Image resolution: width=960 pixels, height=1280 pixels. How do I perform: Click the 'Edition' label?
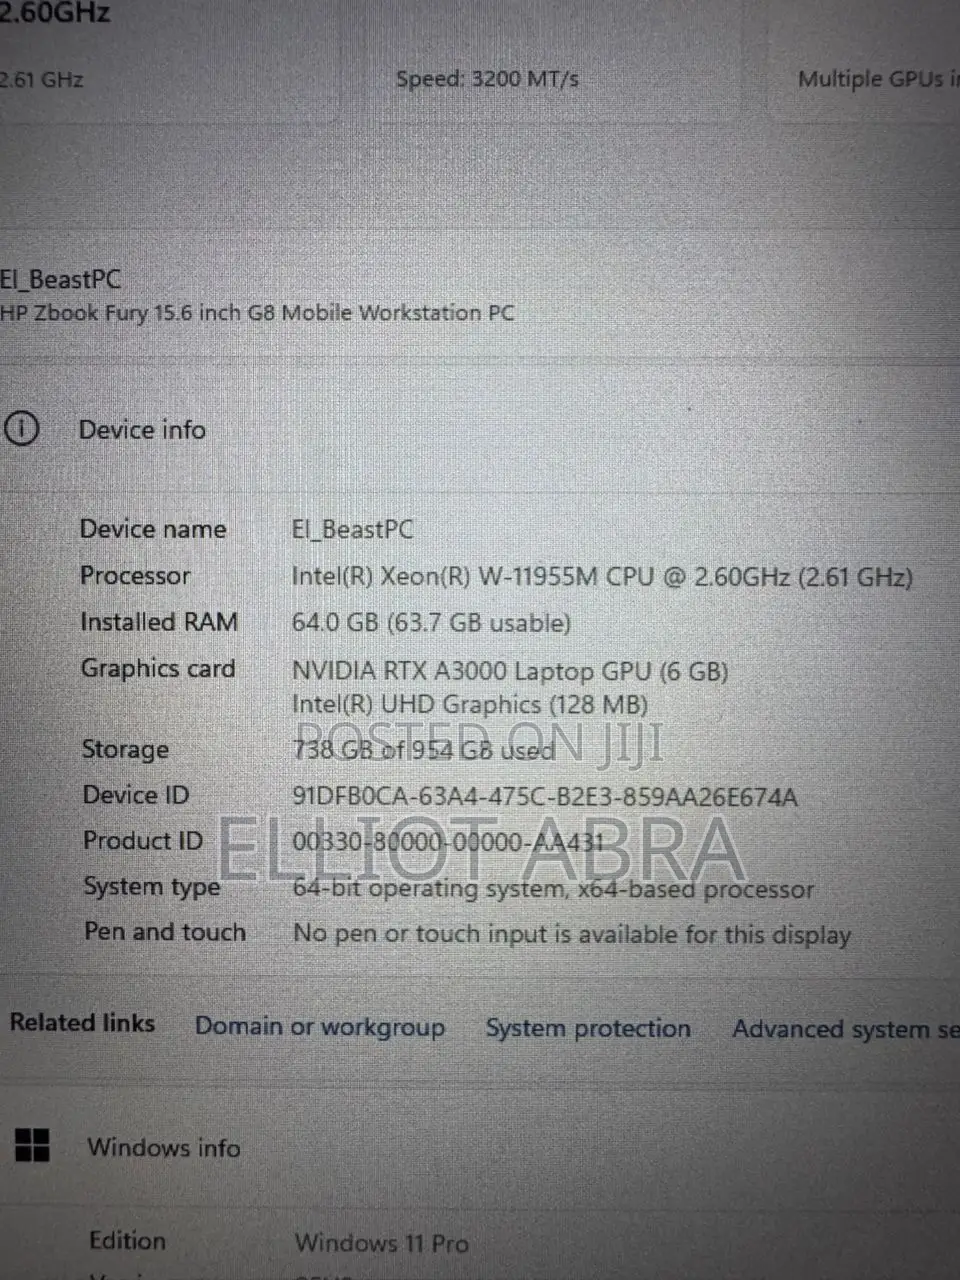pyautogui.click(x=127, y=1241)
